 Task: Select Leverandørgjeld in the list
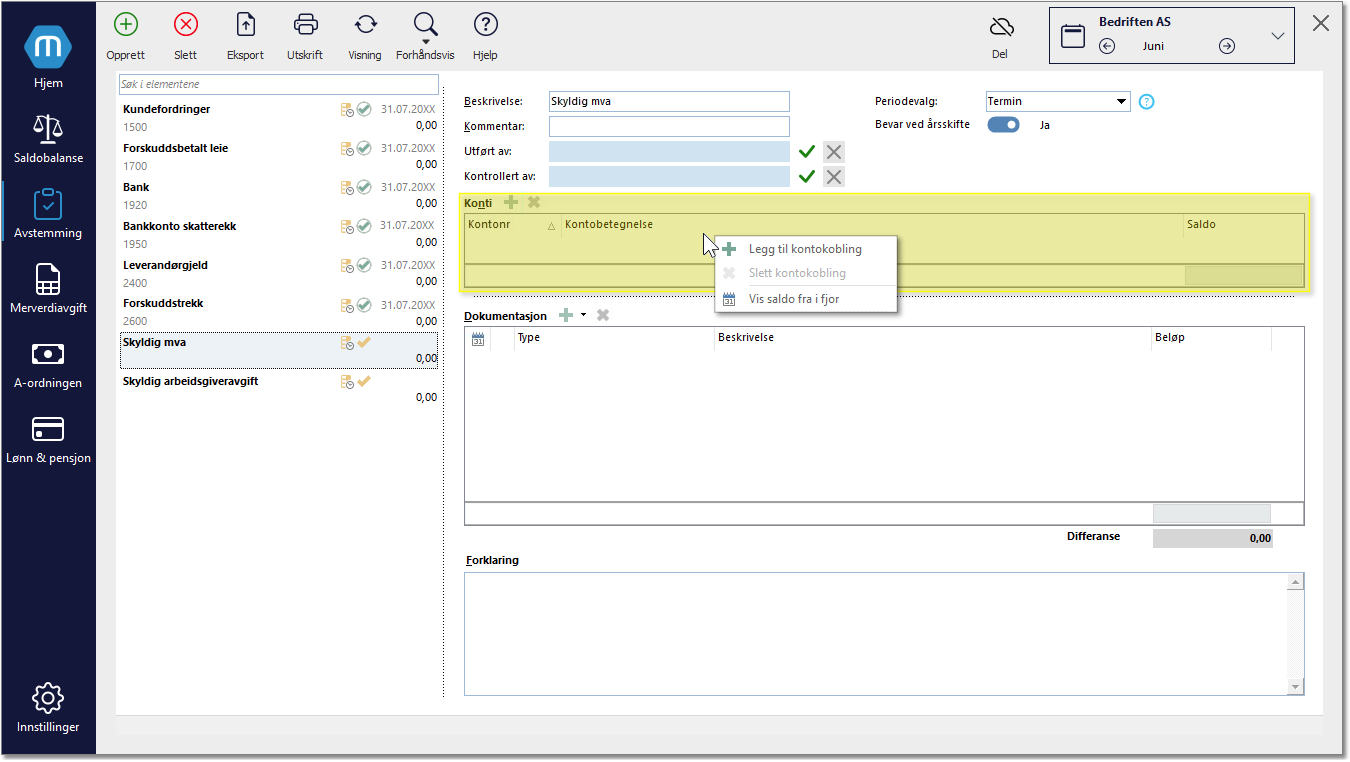[x=279, y=274]
